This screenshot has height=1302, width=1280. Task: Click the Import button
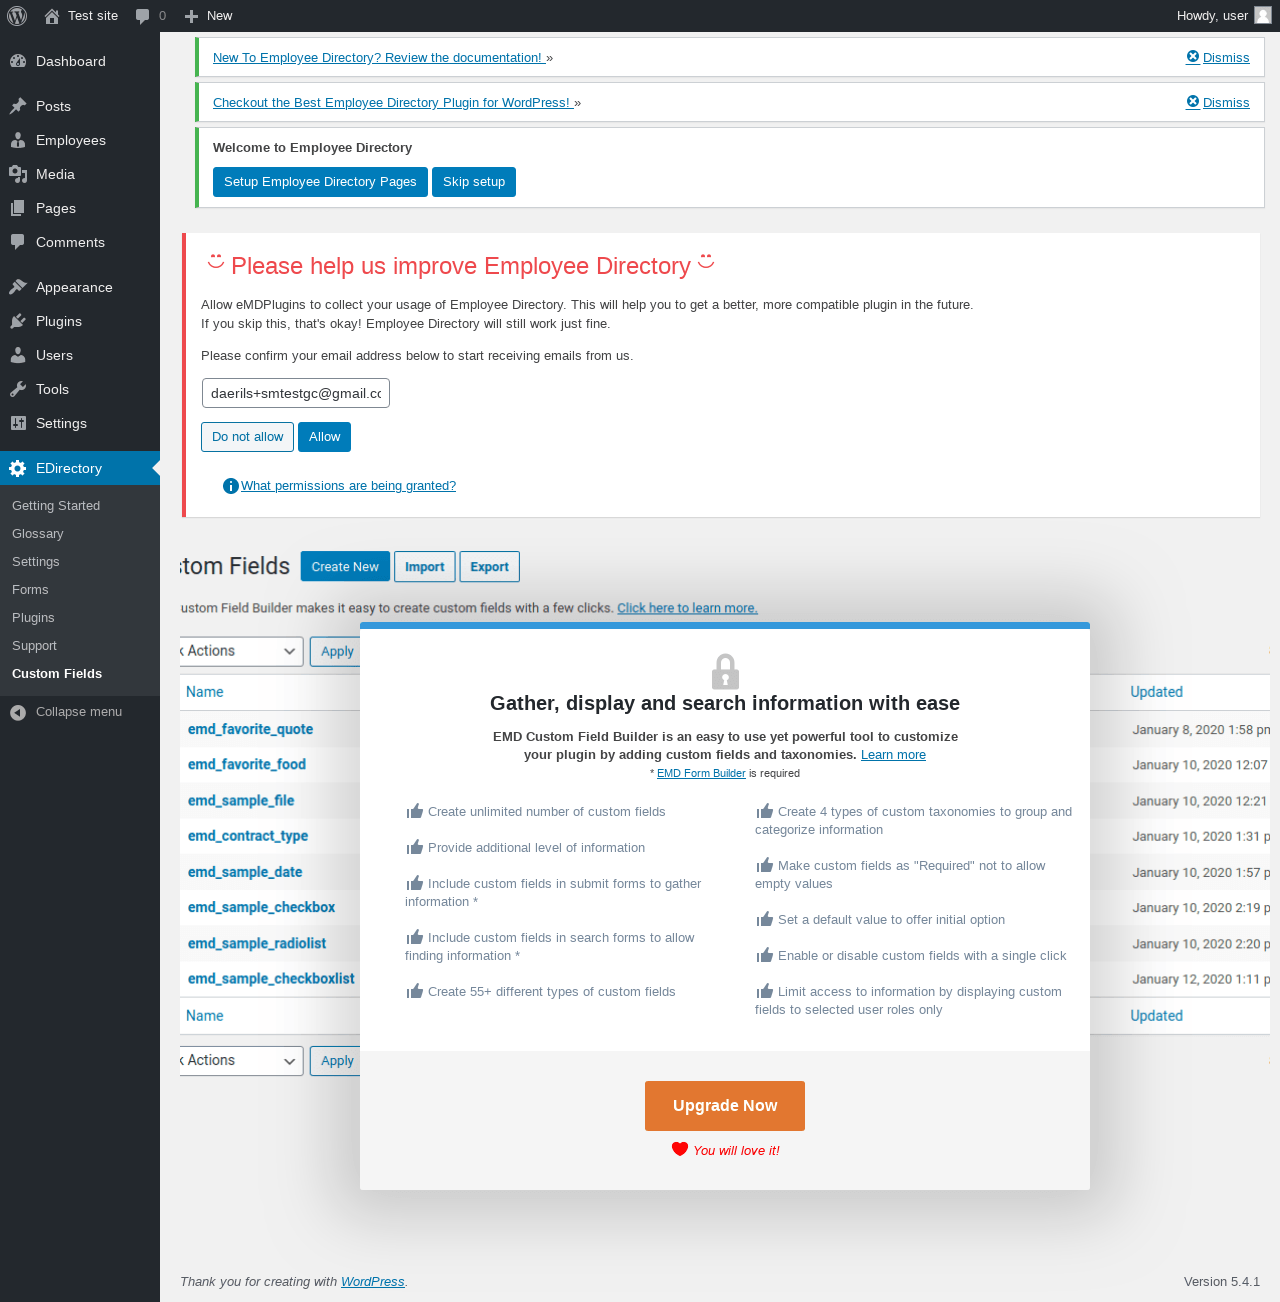pos(425,567)
